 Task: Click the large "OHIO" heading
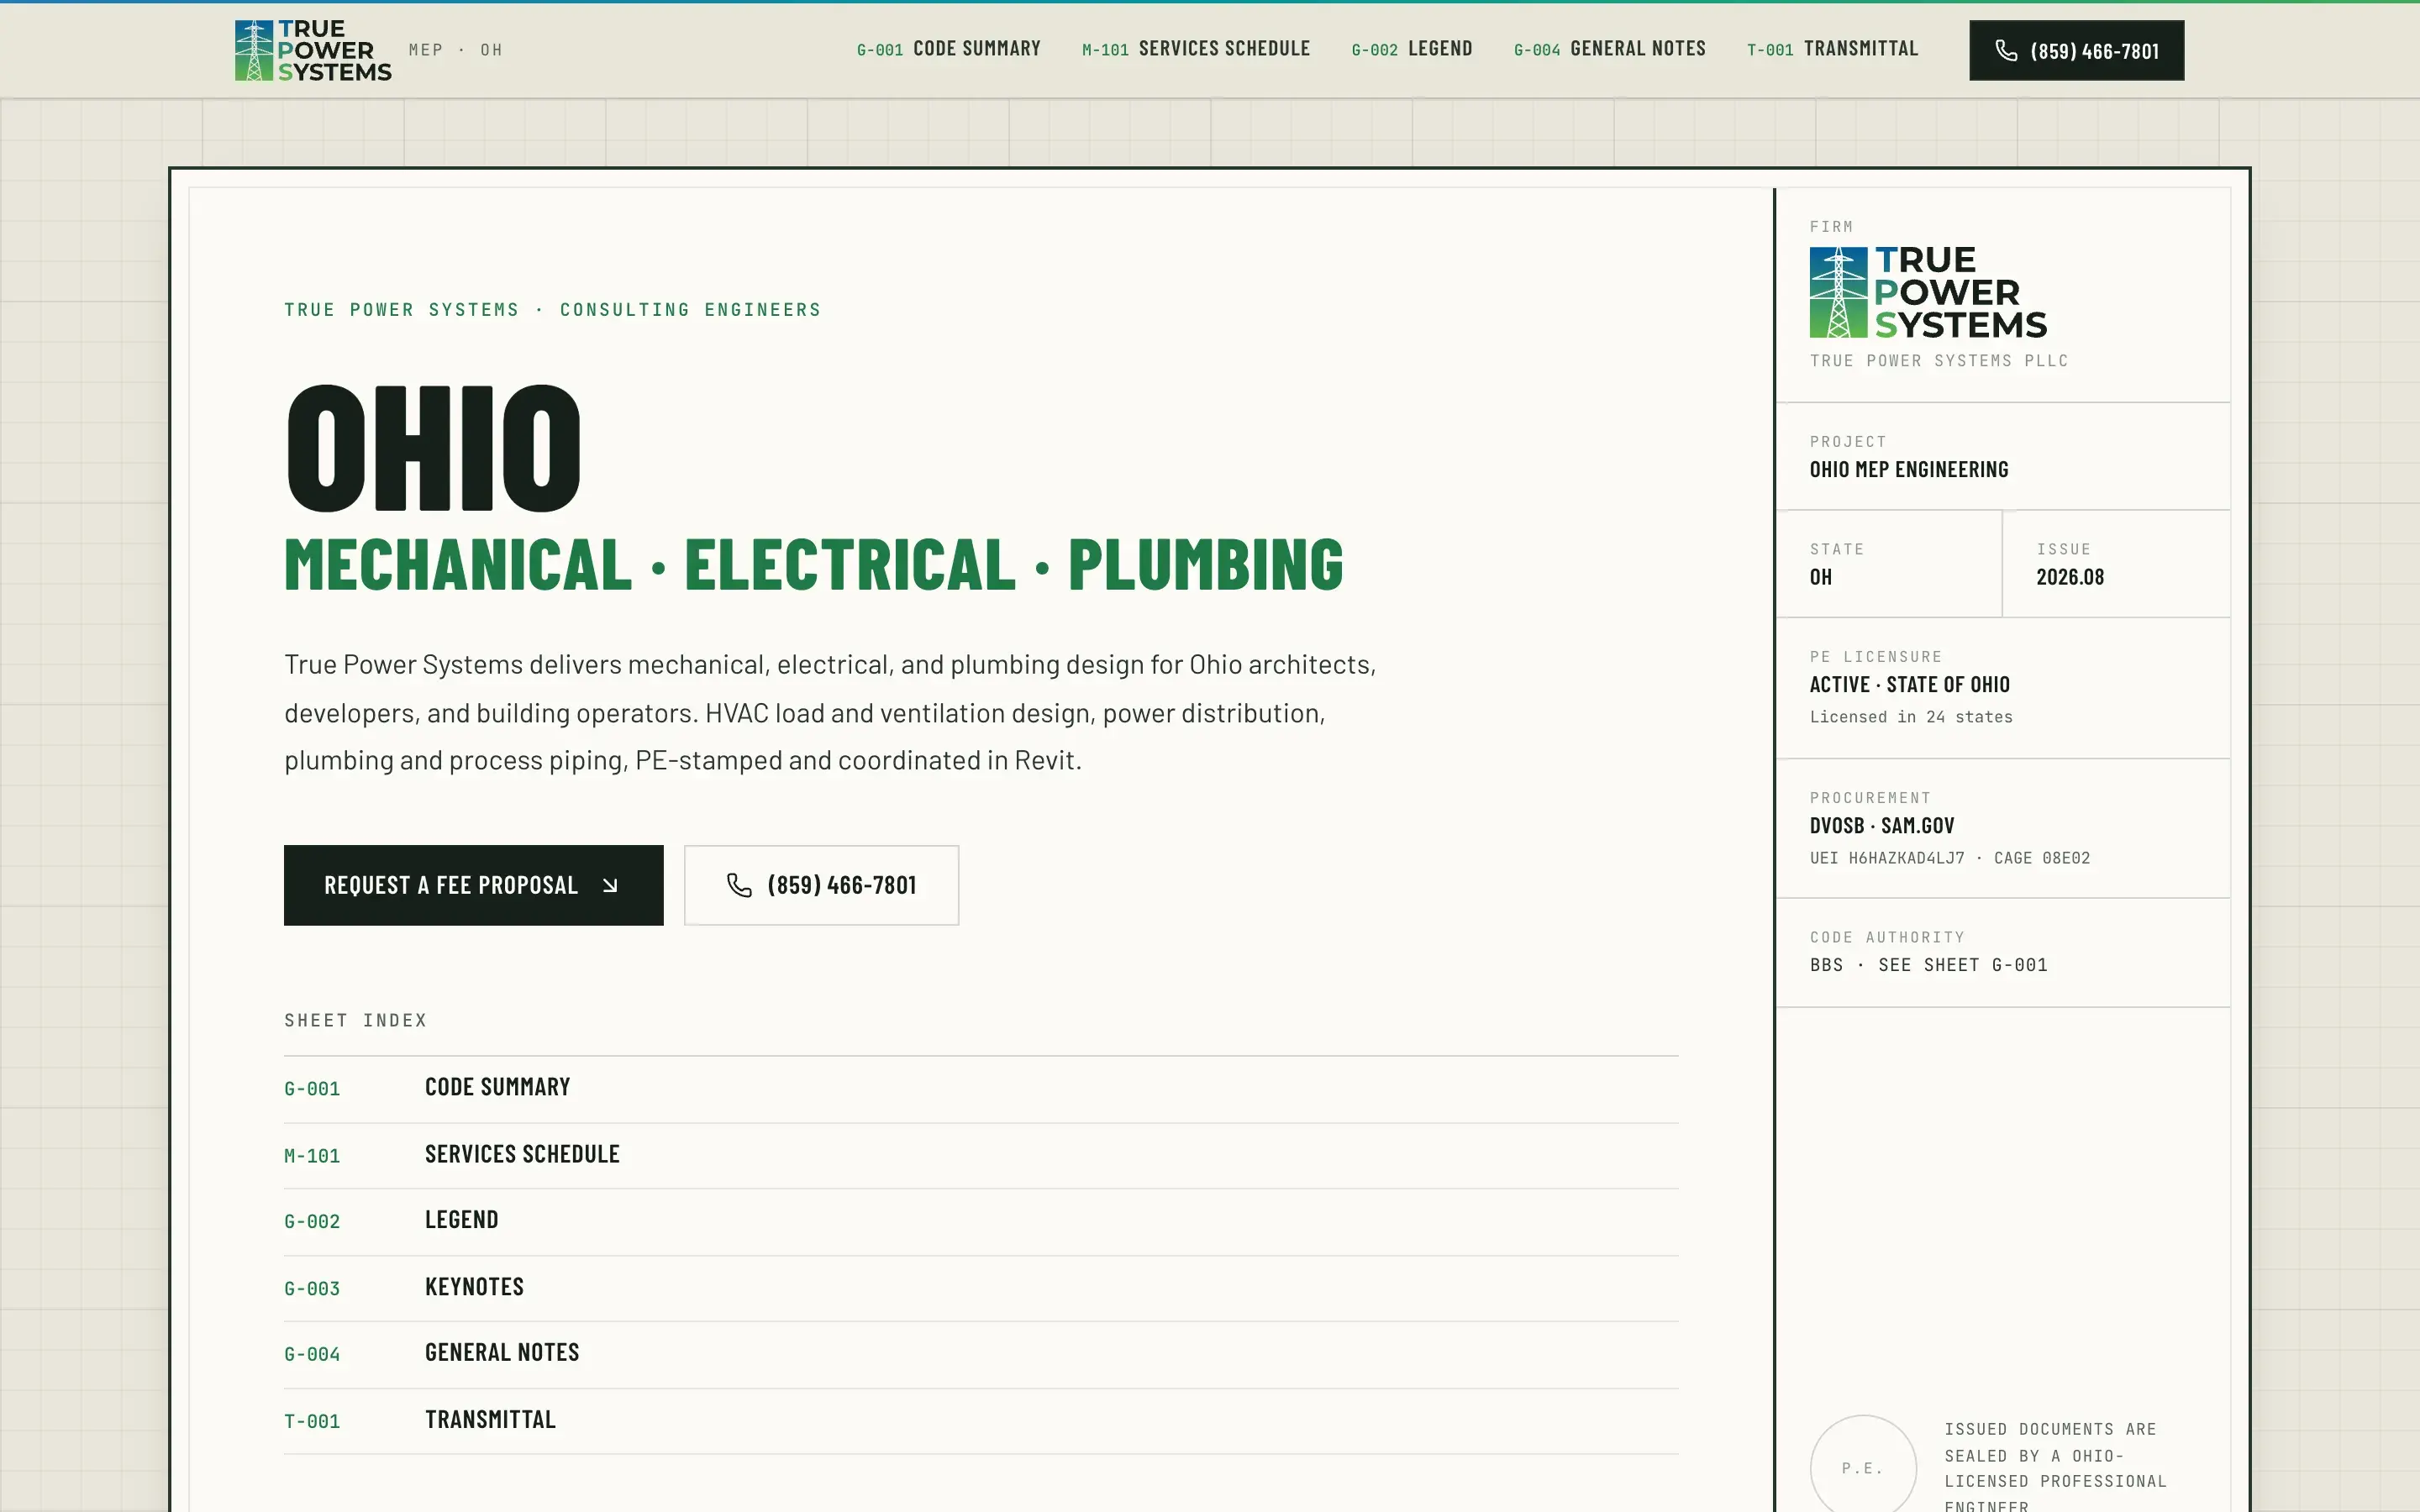click(x=433, y=448)
